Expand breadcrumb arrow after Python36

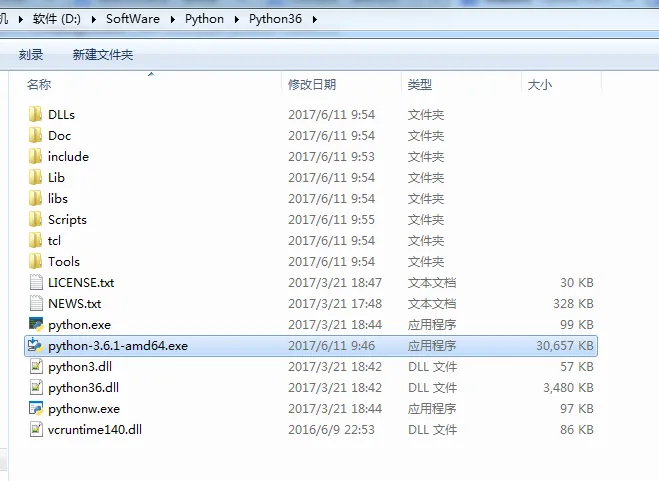(314, 19)
